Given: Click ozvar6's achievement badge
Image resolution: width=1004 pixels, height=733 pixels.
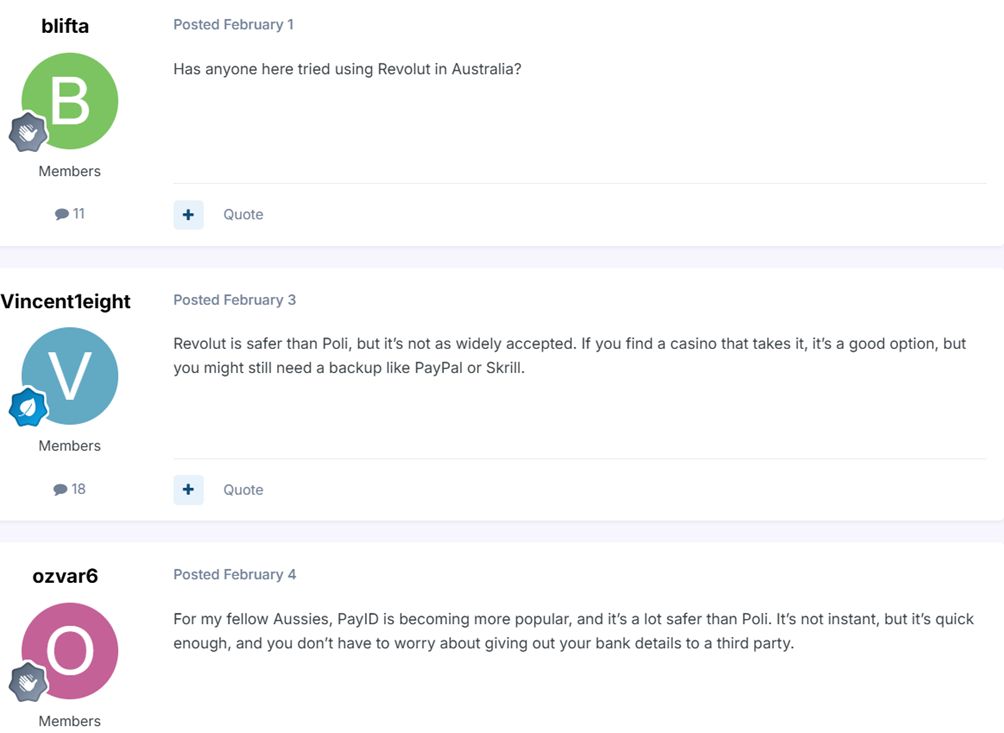Looking at the screenshot, I should 27,682.
